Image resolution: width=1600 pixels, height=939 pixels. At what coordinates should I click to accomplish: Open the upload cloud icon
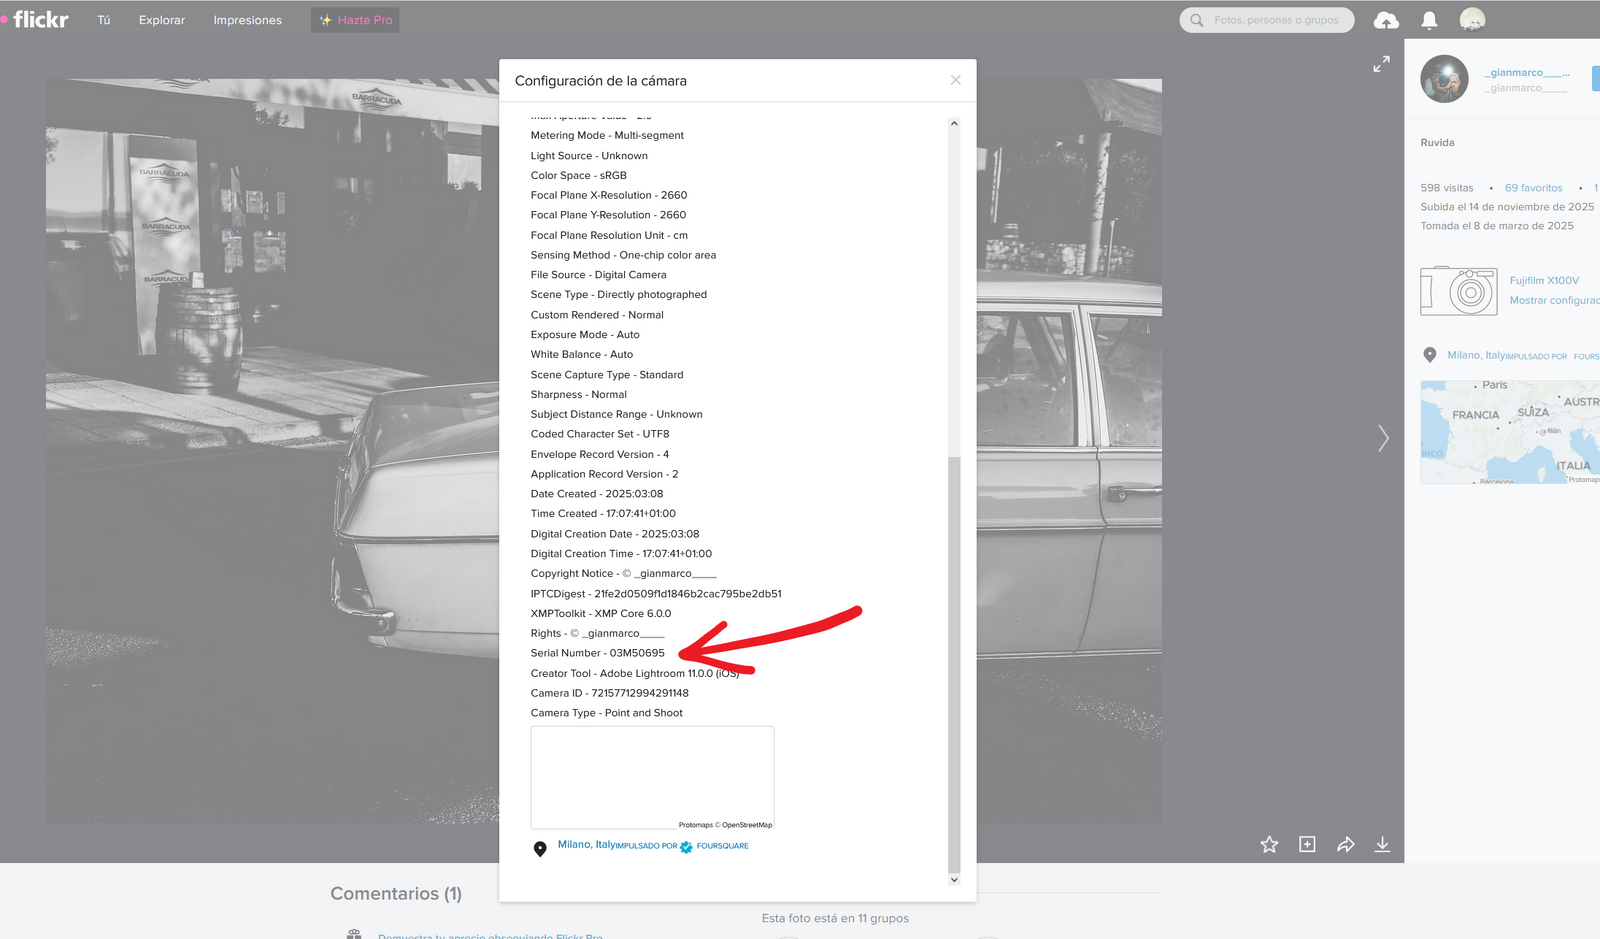[1386, 20]
